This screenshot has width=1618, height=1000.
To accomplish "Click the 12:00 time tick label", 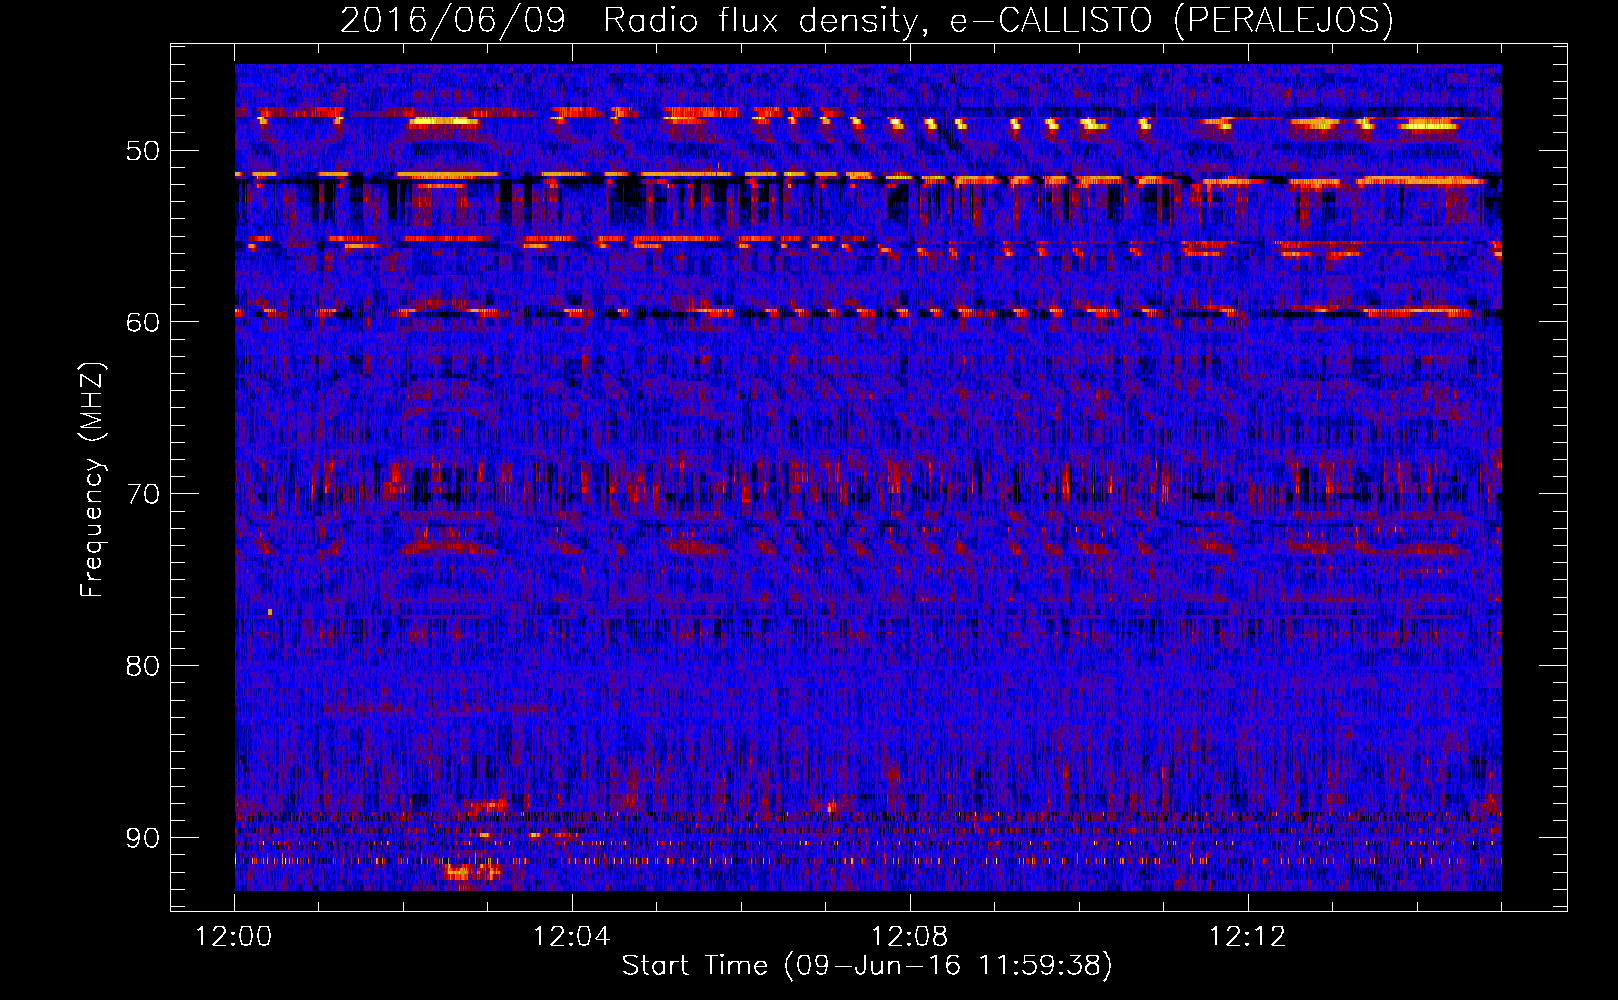I will coord(234,937).
